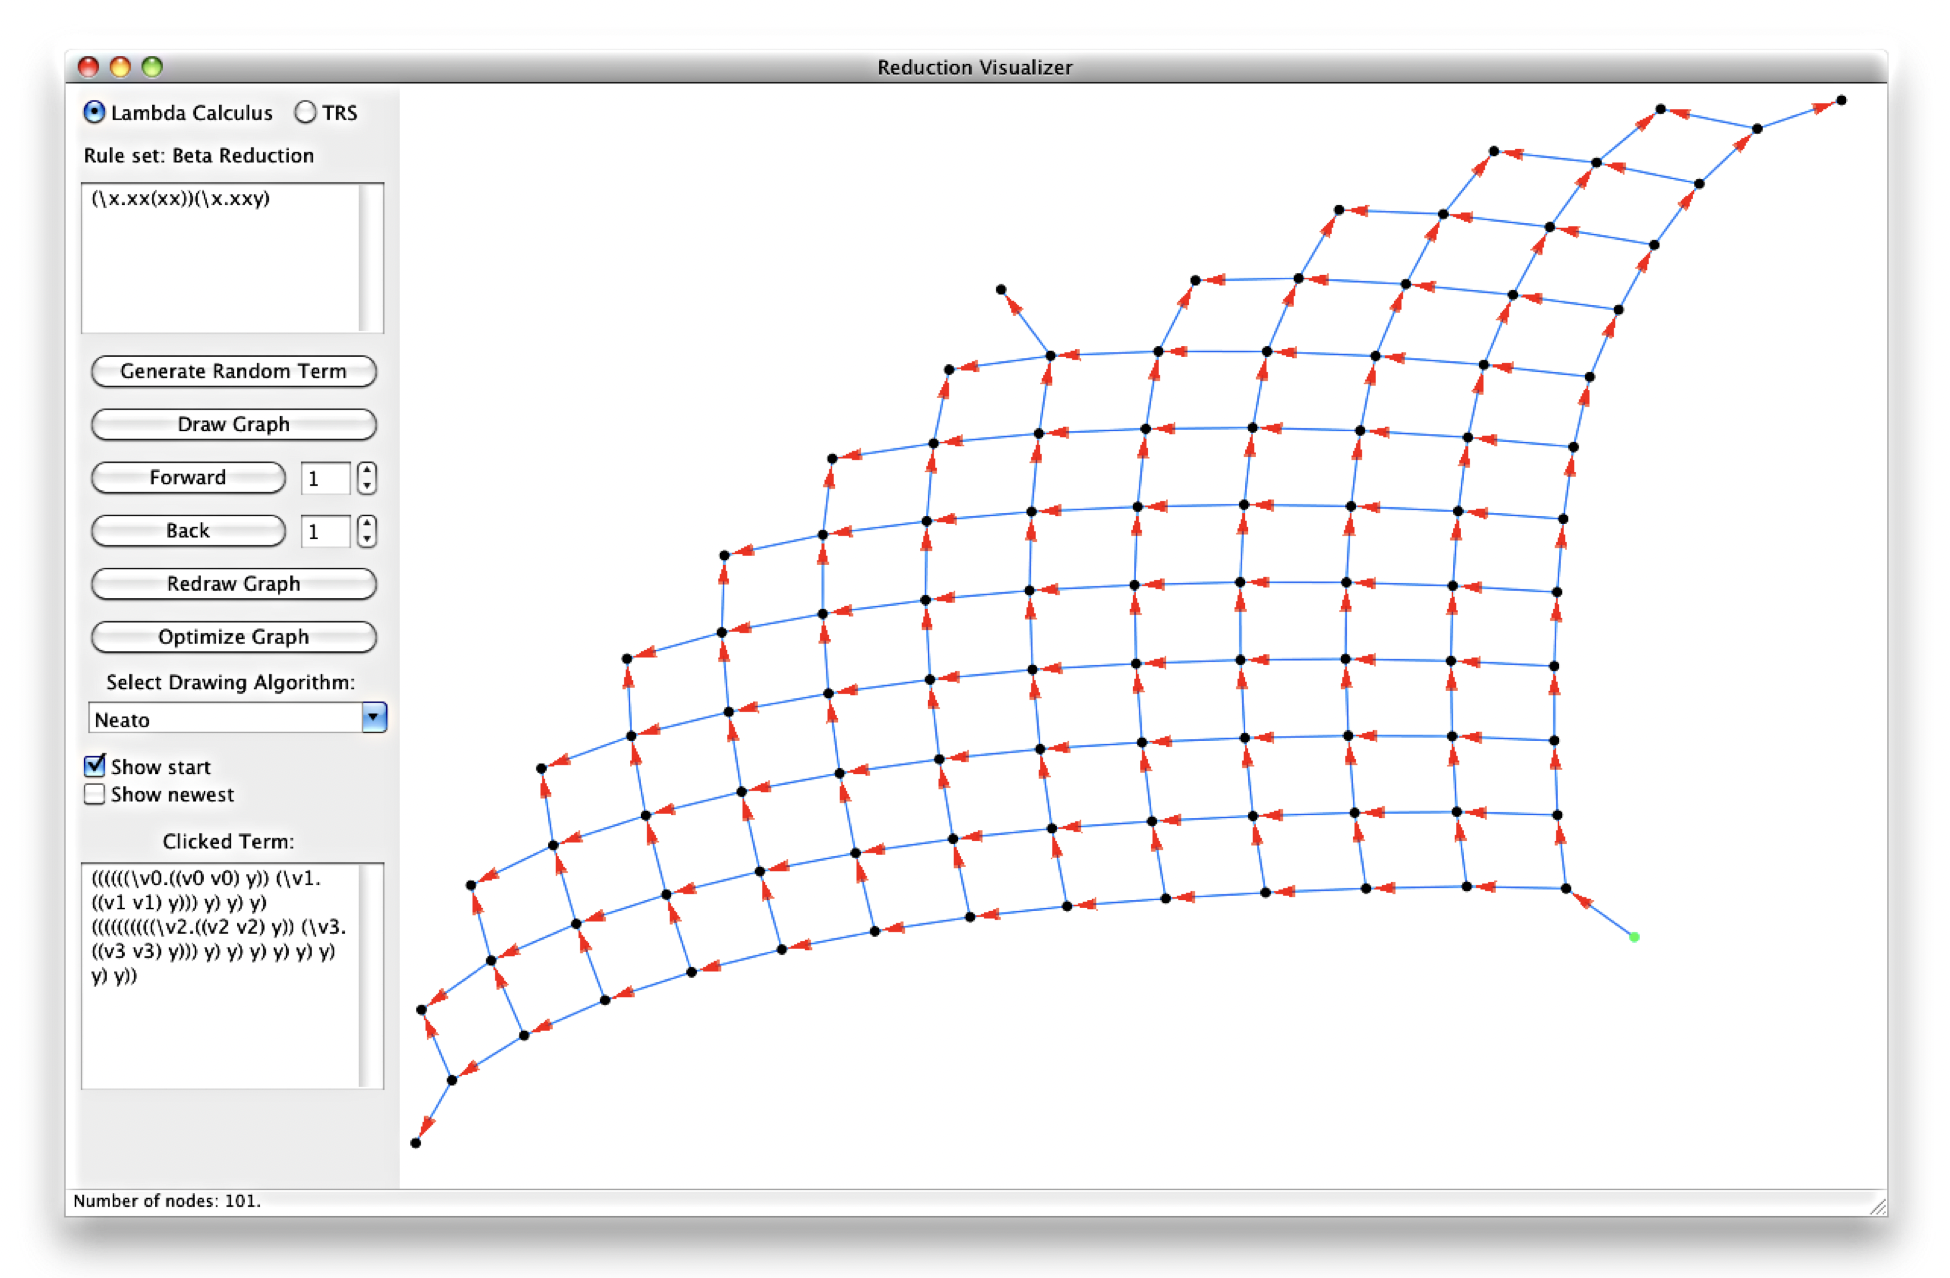The image size is (1950, 1278).
Task: Click the green start node in graph
Action: [1633, 937]
